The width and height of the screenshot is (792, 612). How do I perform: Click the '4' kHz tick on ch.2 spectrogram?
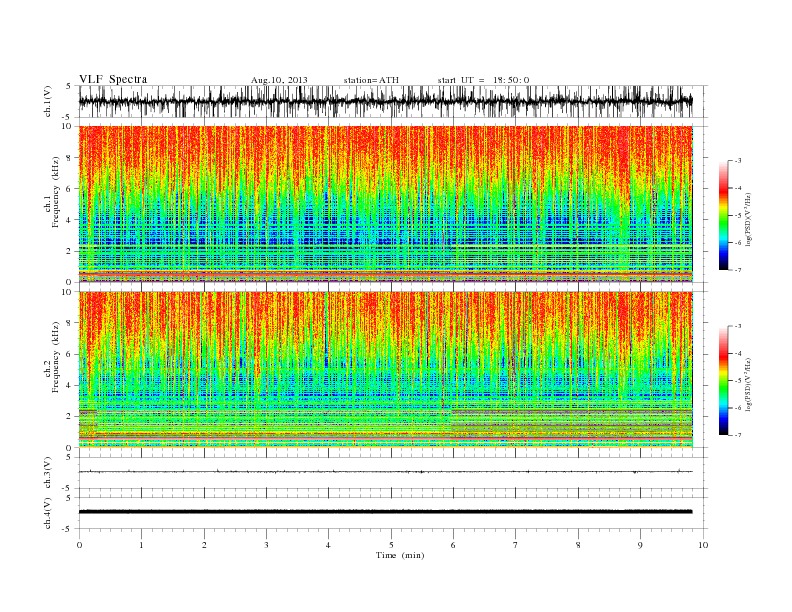(70, 386)
